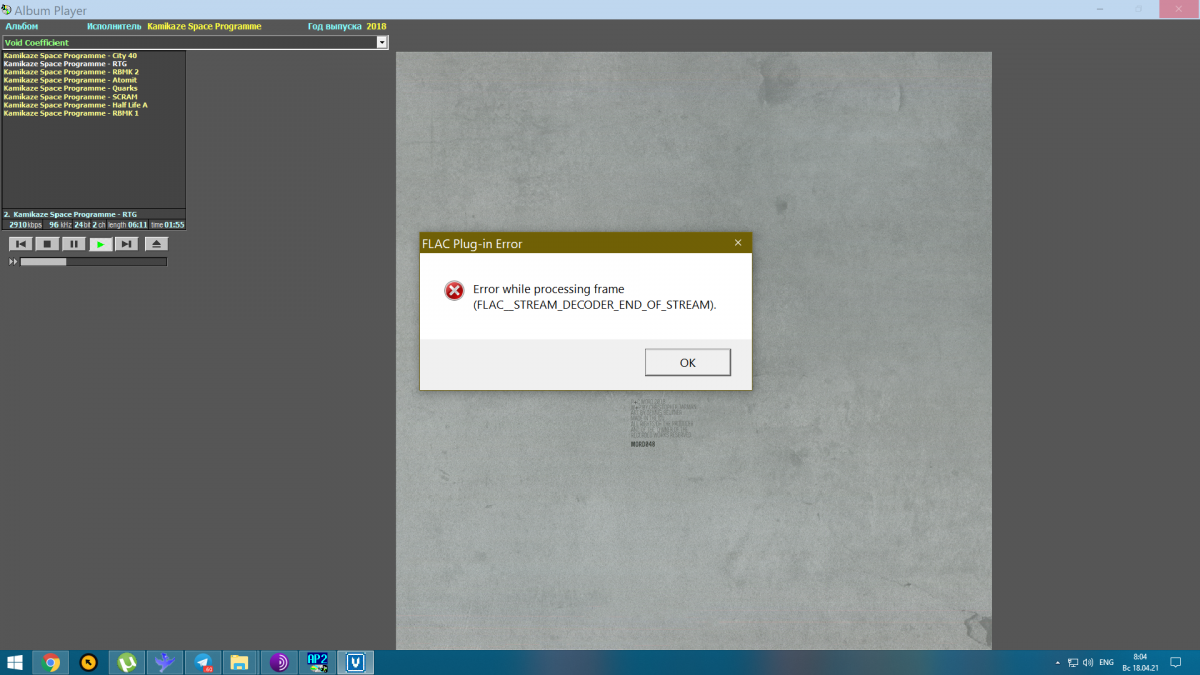Click the taskbar clock showing 8:04

tap(1139, 662)
